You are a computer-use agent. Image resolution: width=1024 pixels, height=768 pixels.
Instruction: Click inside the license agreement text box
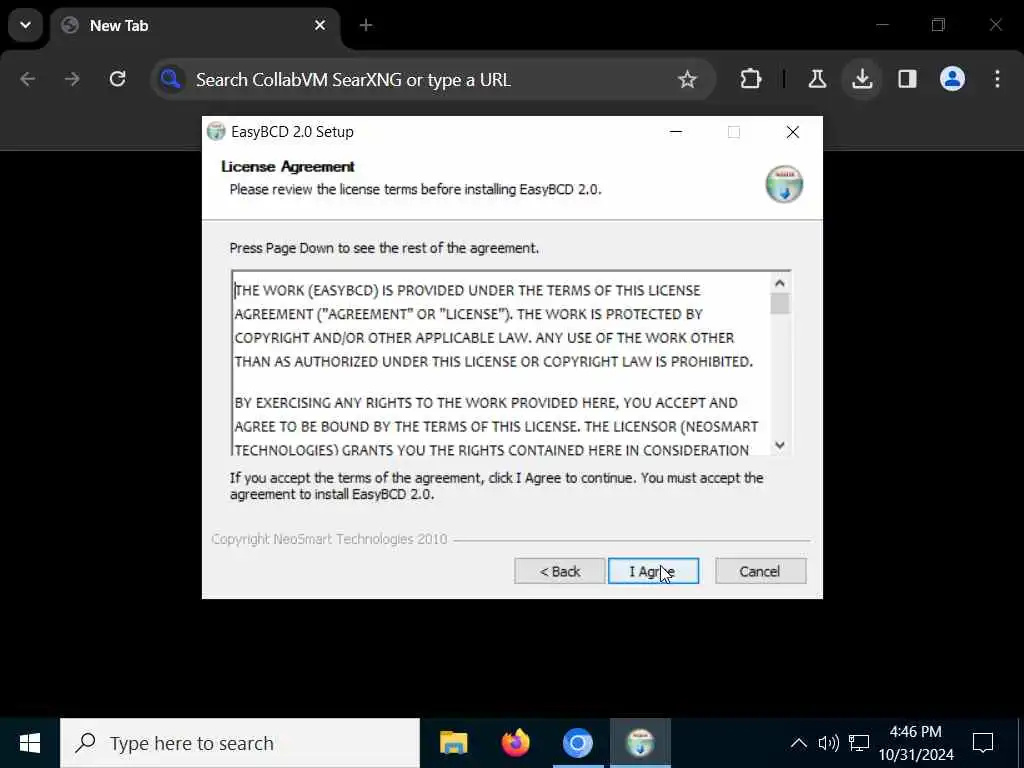[502, 363]
